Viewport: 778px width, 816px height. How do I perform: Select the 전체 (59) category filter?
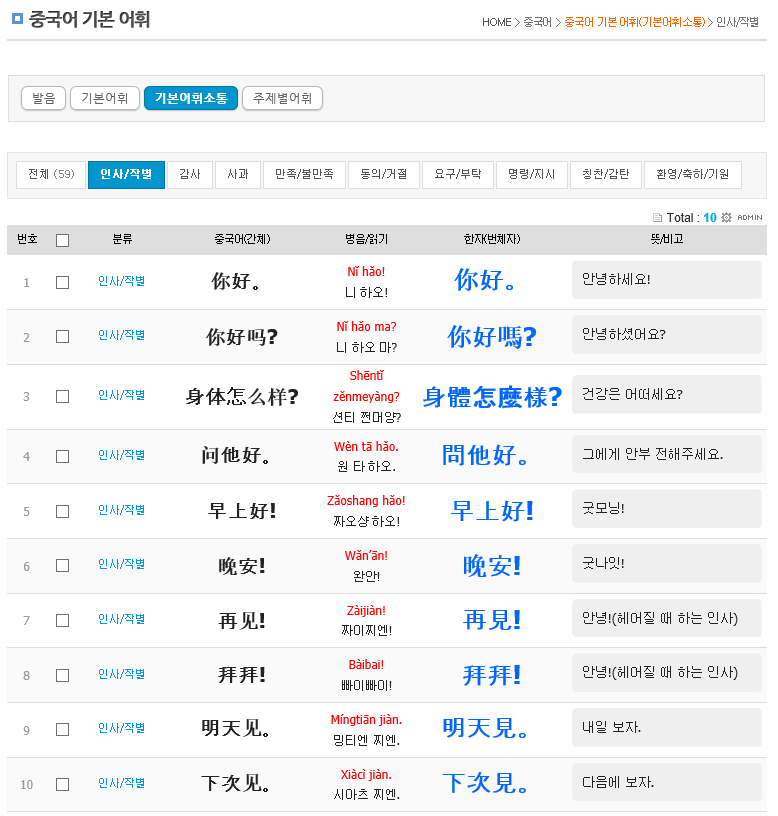click(x=51, y=174)
